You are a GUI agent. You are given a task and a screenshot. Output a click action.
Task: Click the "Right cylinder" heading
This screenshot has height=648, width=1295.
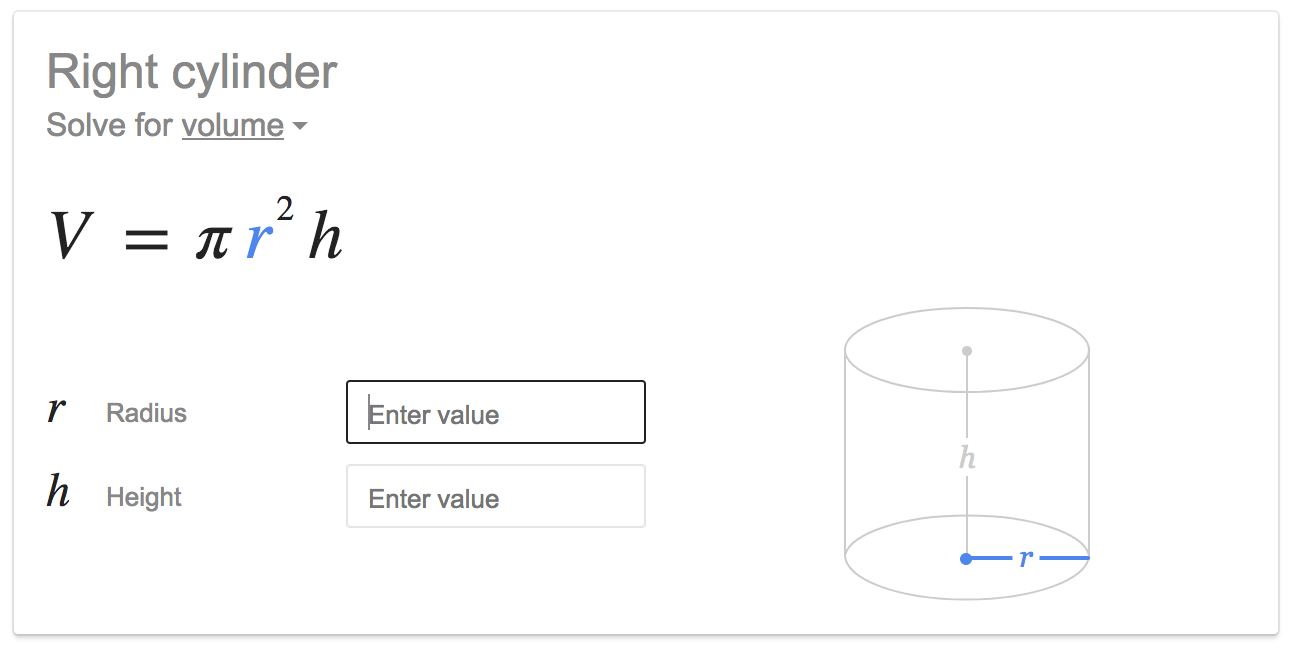192,72
